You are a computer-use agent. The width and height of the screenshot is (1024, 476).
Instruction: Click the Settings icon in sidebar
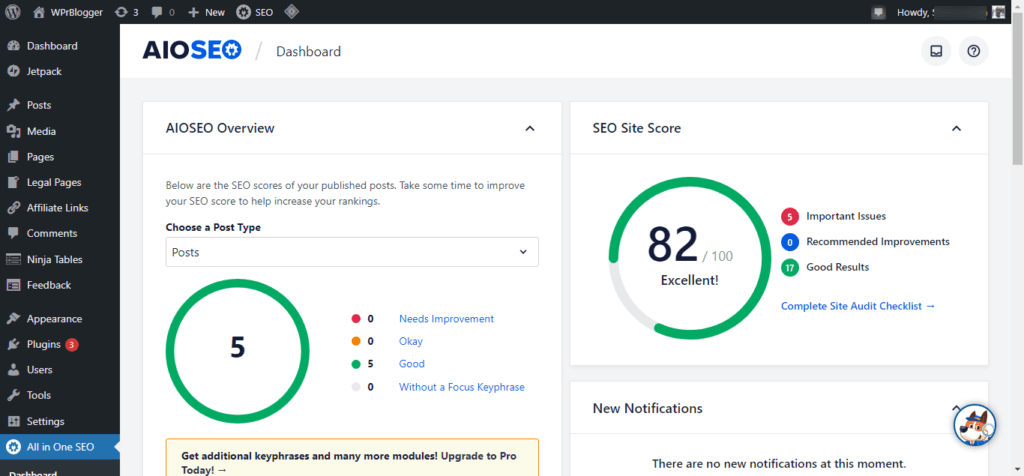point(13,421)
